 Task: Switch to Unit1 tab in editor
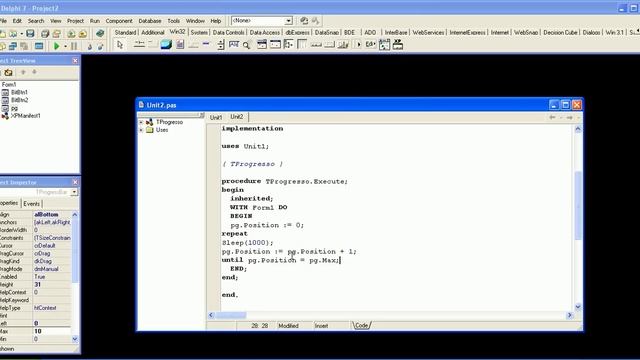pyautogui.click(x=216, y=117)
